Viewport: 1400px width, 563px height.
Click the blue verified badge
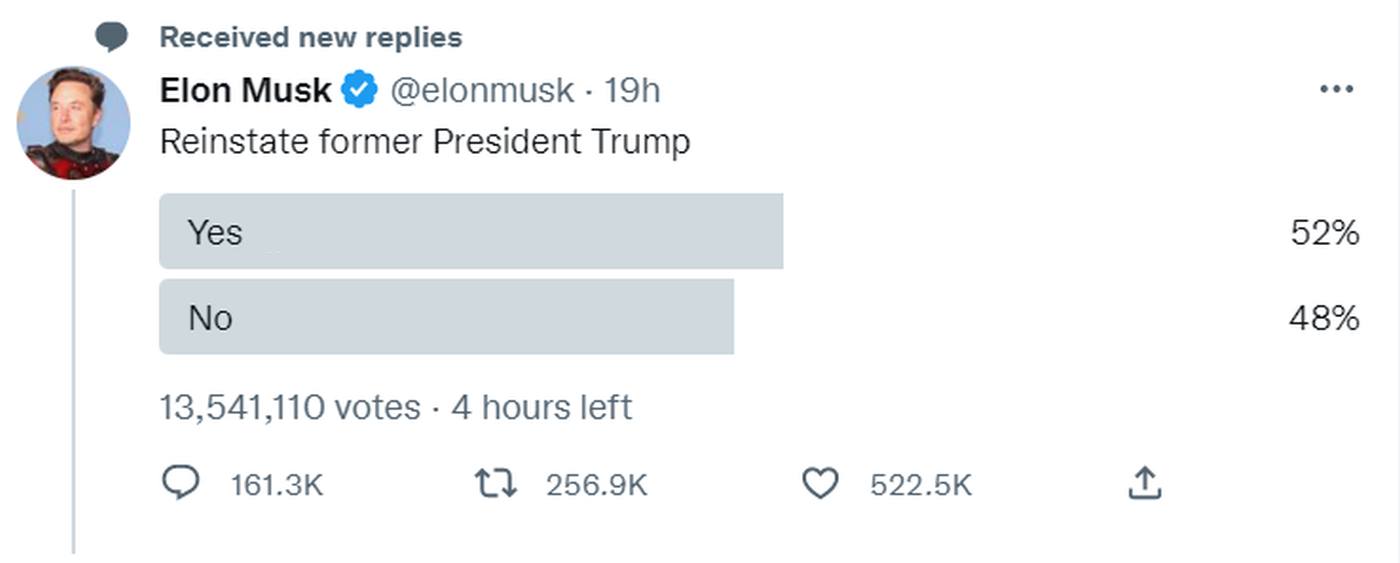point(360,91)
